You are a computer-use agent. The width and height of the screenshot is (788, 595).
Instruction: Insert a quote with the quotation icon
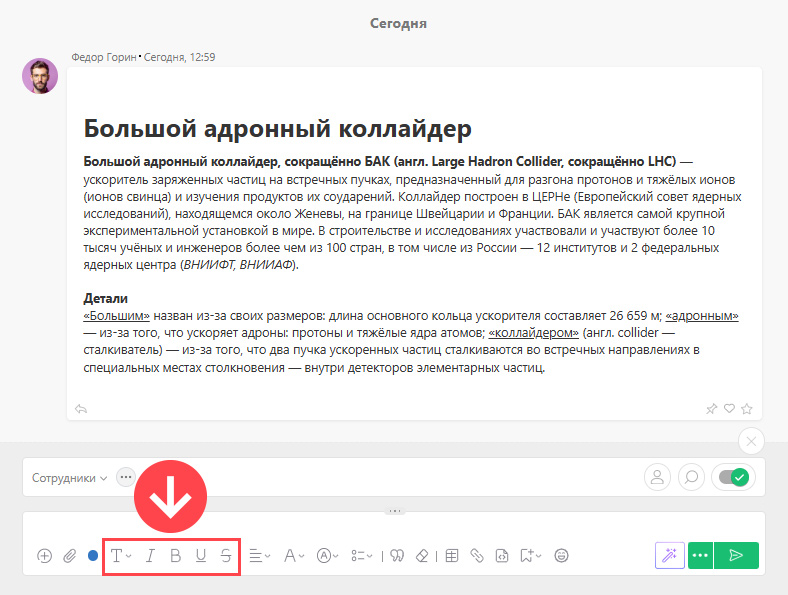[x=397, y=556]
